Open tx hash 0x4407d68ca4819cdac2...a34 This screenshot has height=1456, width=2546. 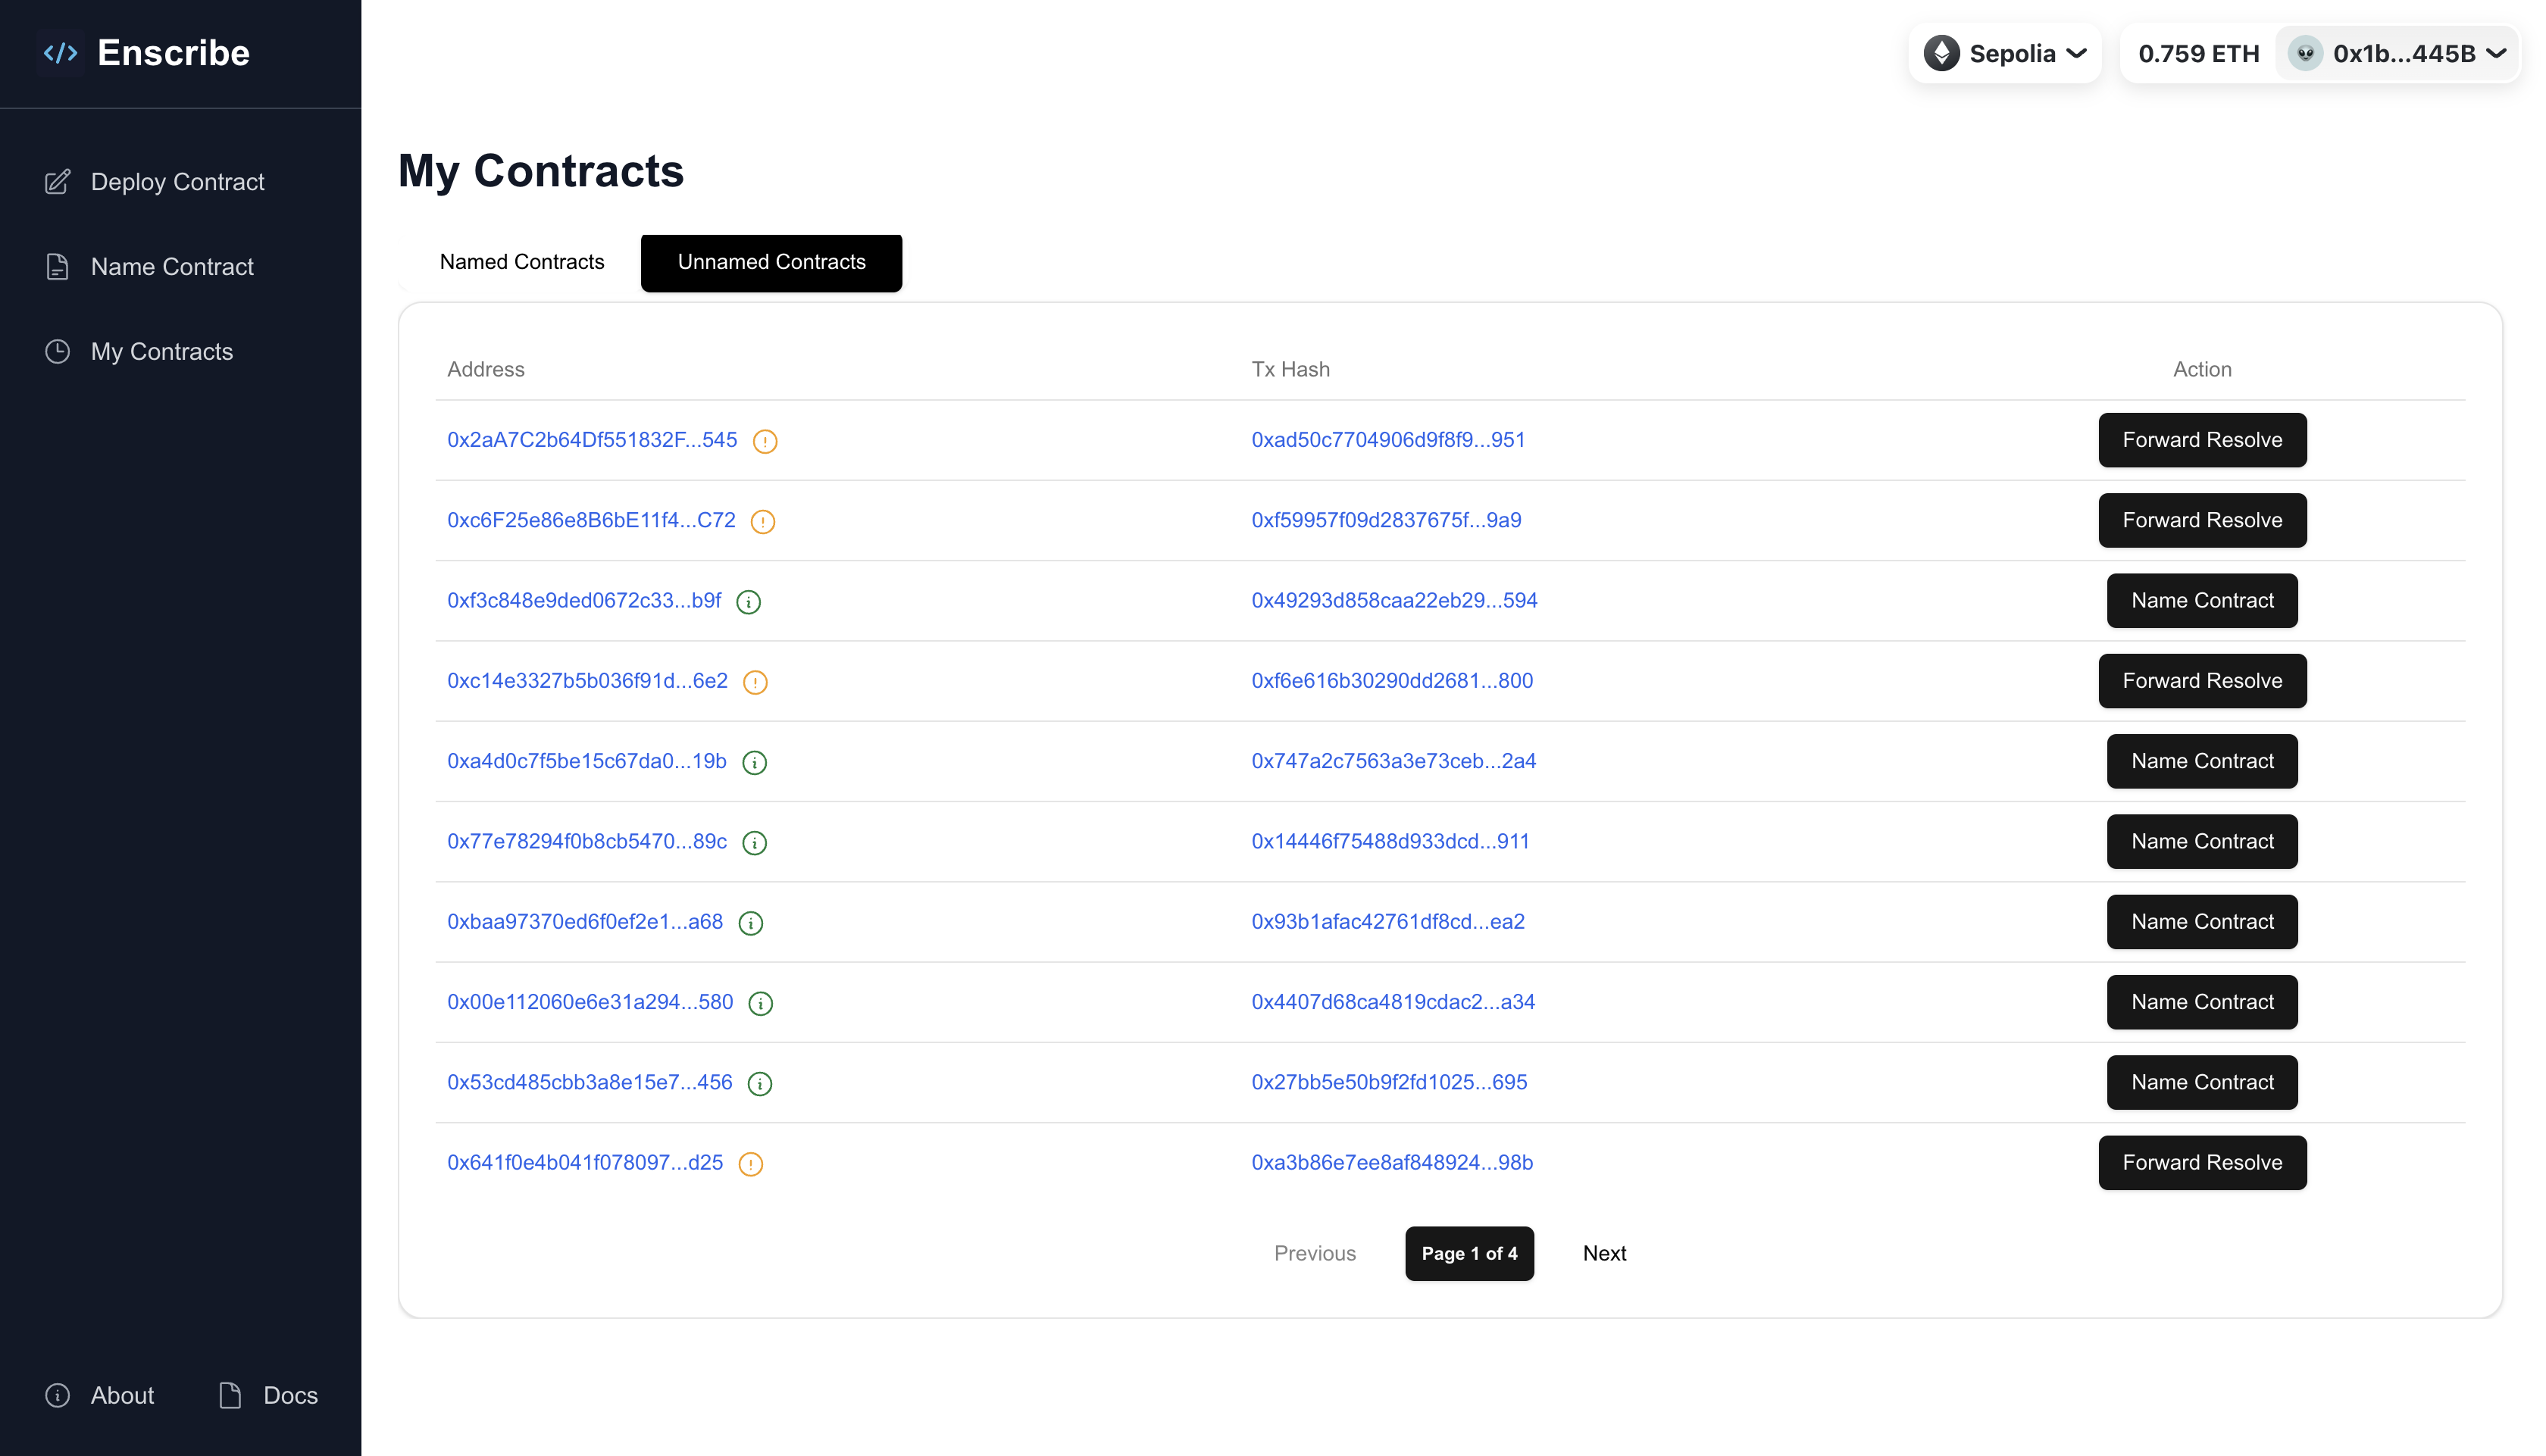(x=1393, y=1002)
